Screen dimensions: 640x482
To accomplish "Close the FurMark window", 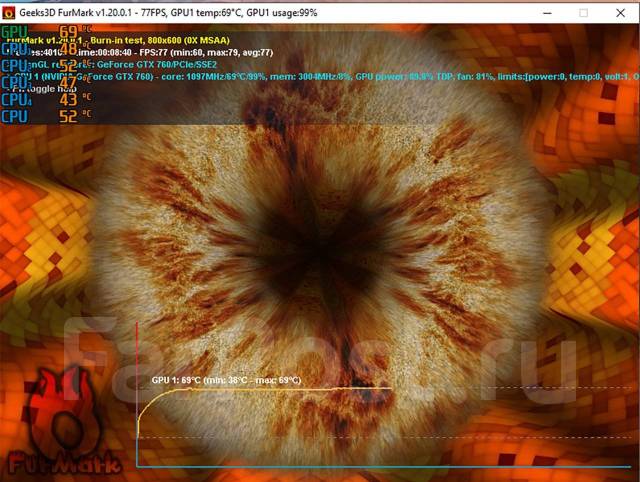I will [620, 13].
